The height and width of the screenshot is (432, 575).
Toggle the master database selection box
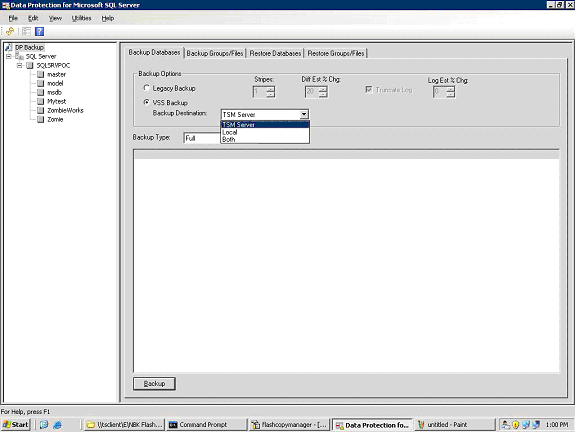[x=41, y=74]
